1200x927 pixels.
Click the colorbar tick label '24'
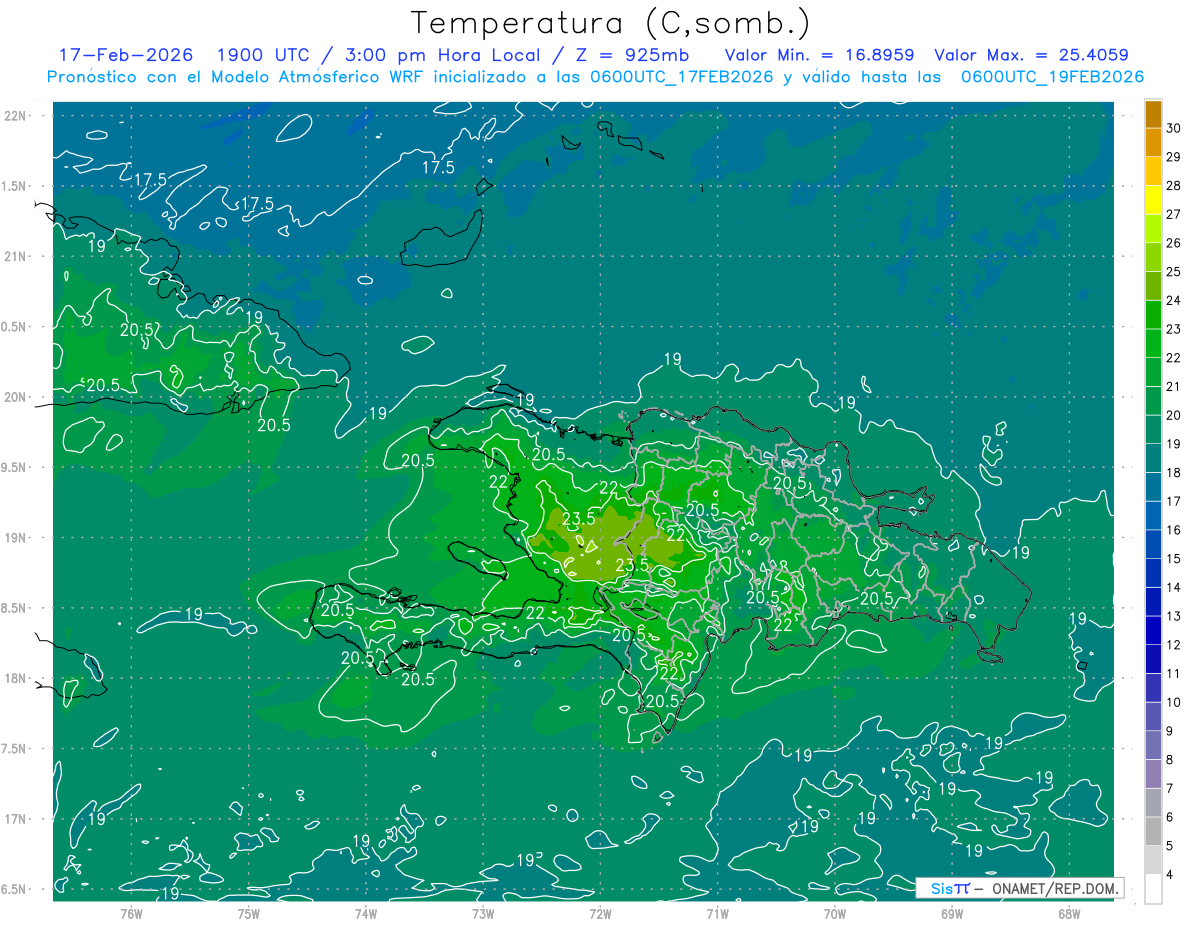pyautogui.click(x=1174, y=300)
